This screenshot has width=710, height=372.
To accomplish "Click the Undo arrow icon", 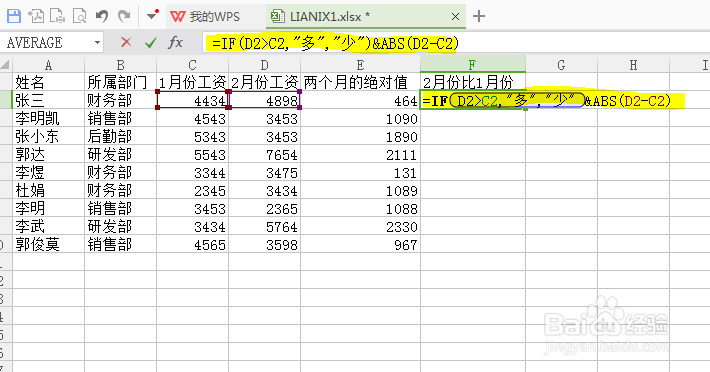I will (102, 16).
